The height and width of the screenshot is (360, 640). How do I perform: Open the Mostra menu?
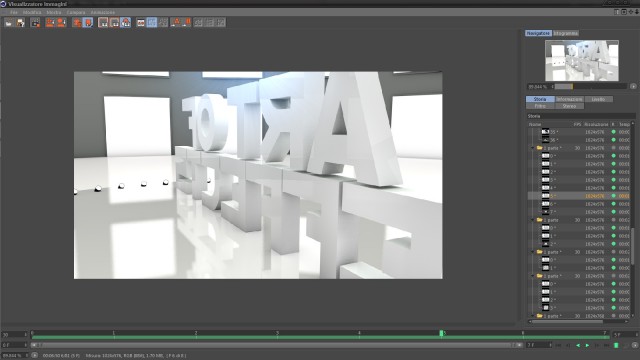coord(53,13)
